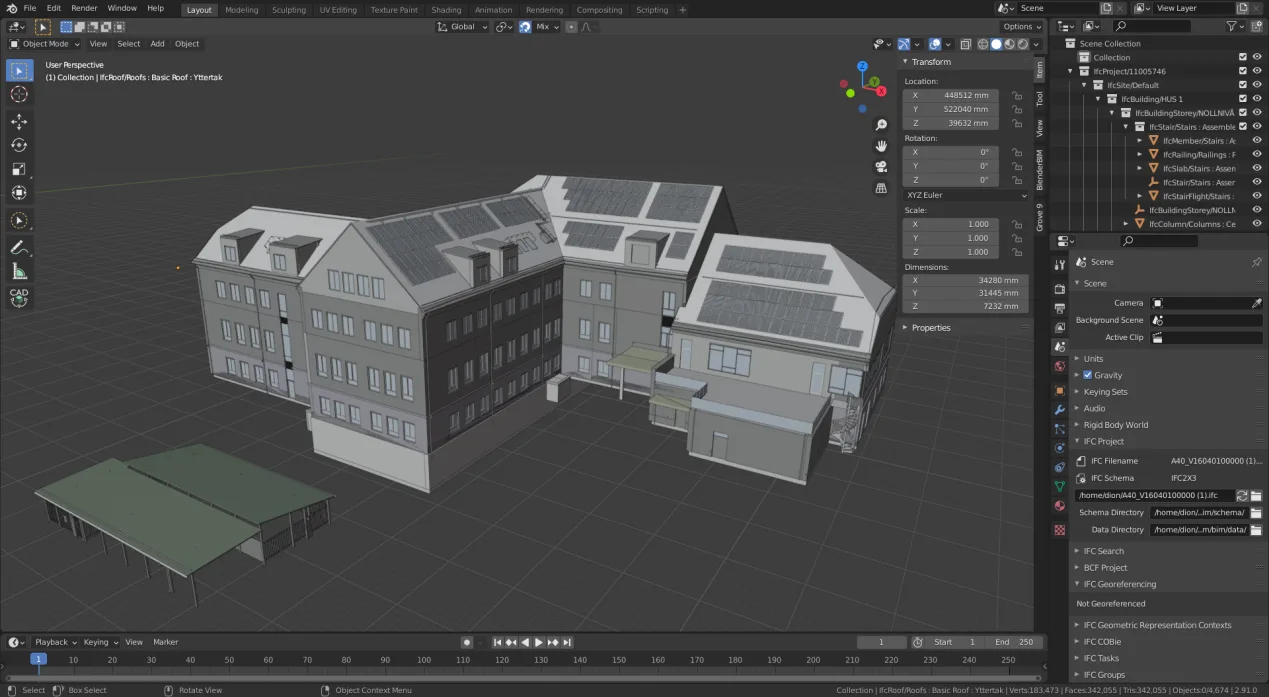The width and height of the screenshot is (1269, 697).
Task: Activate the 3D Cursor tool
Action: (x=20, y=94)
